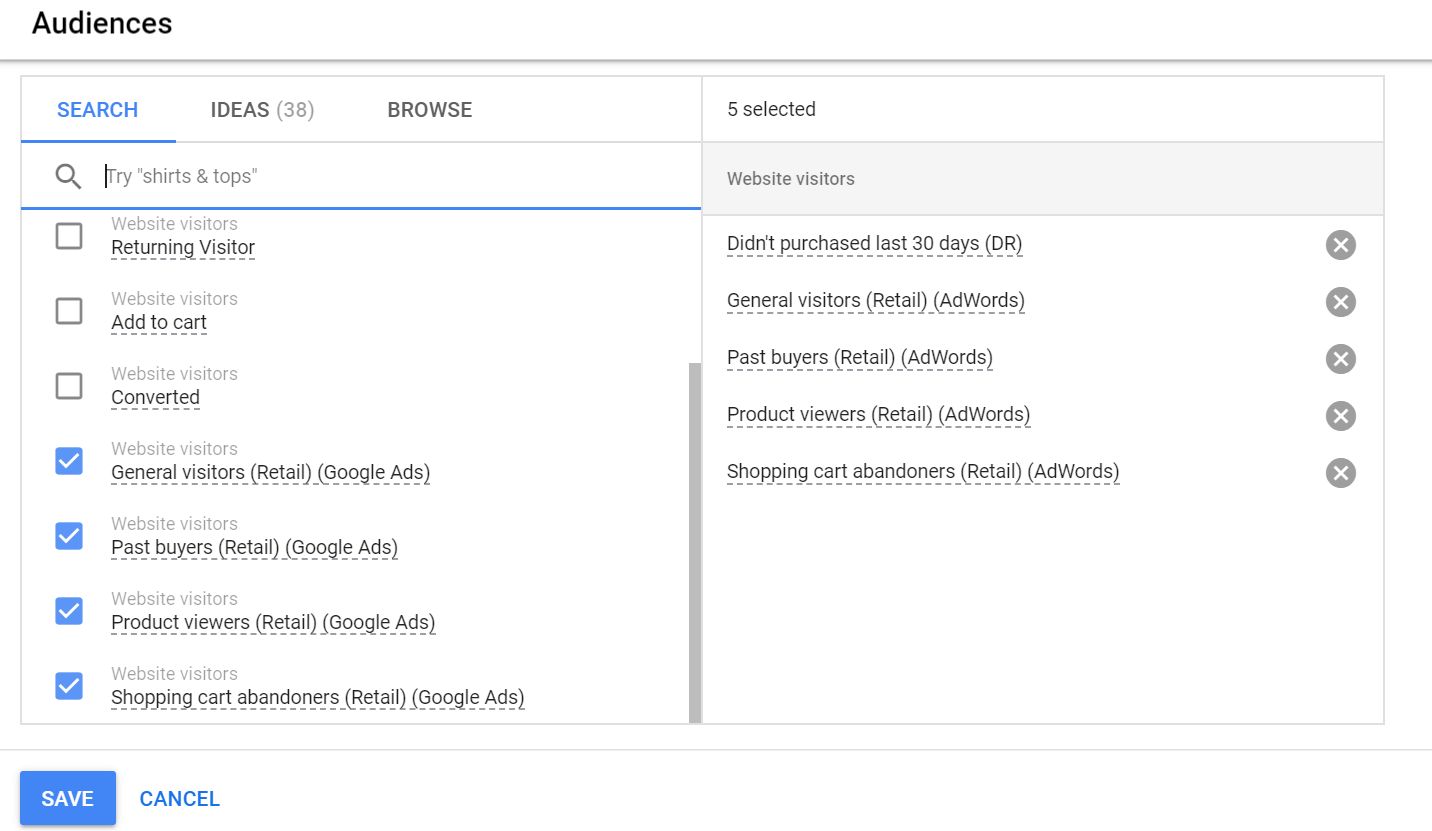Check the Returning Visitor checkbox
The height and width of the screenshot is (831, 1432).
[x=69, y=237]
